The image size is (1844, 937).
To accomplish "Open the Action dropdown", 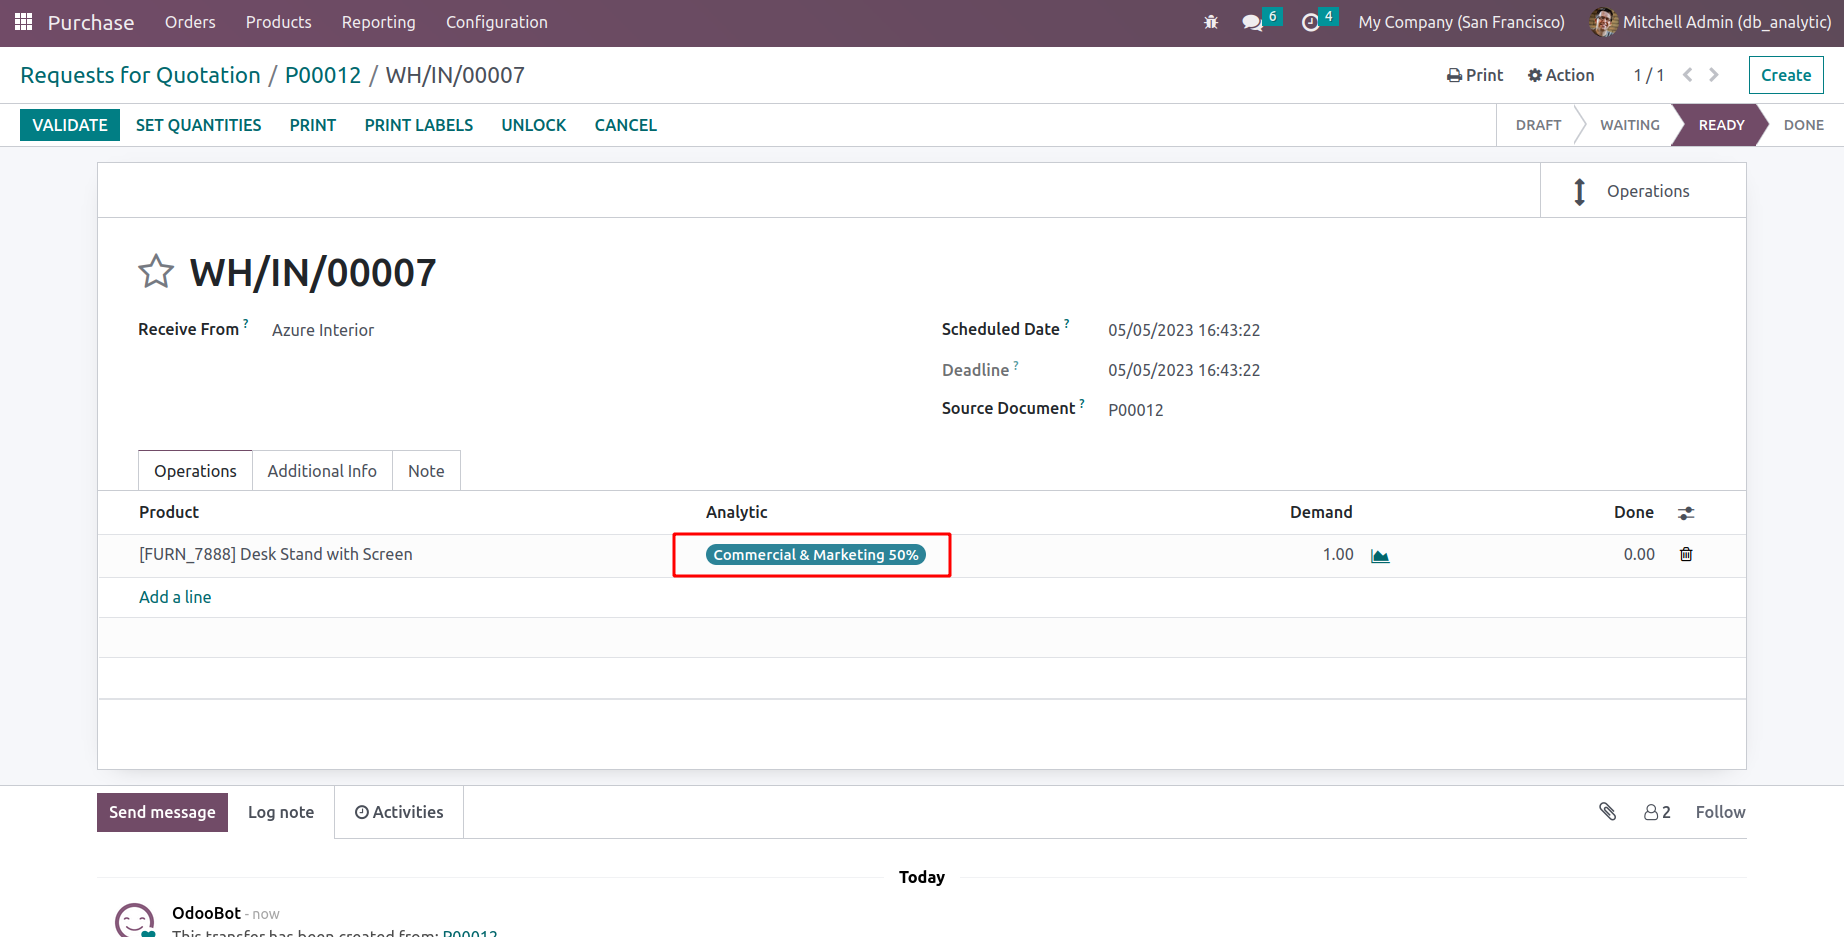I will (x=1561, y=75).
